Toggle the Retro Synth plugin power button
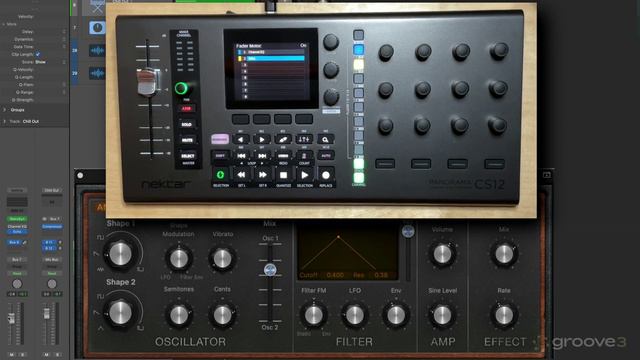The image size is (640, 360). coord(80,176)
